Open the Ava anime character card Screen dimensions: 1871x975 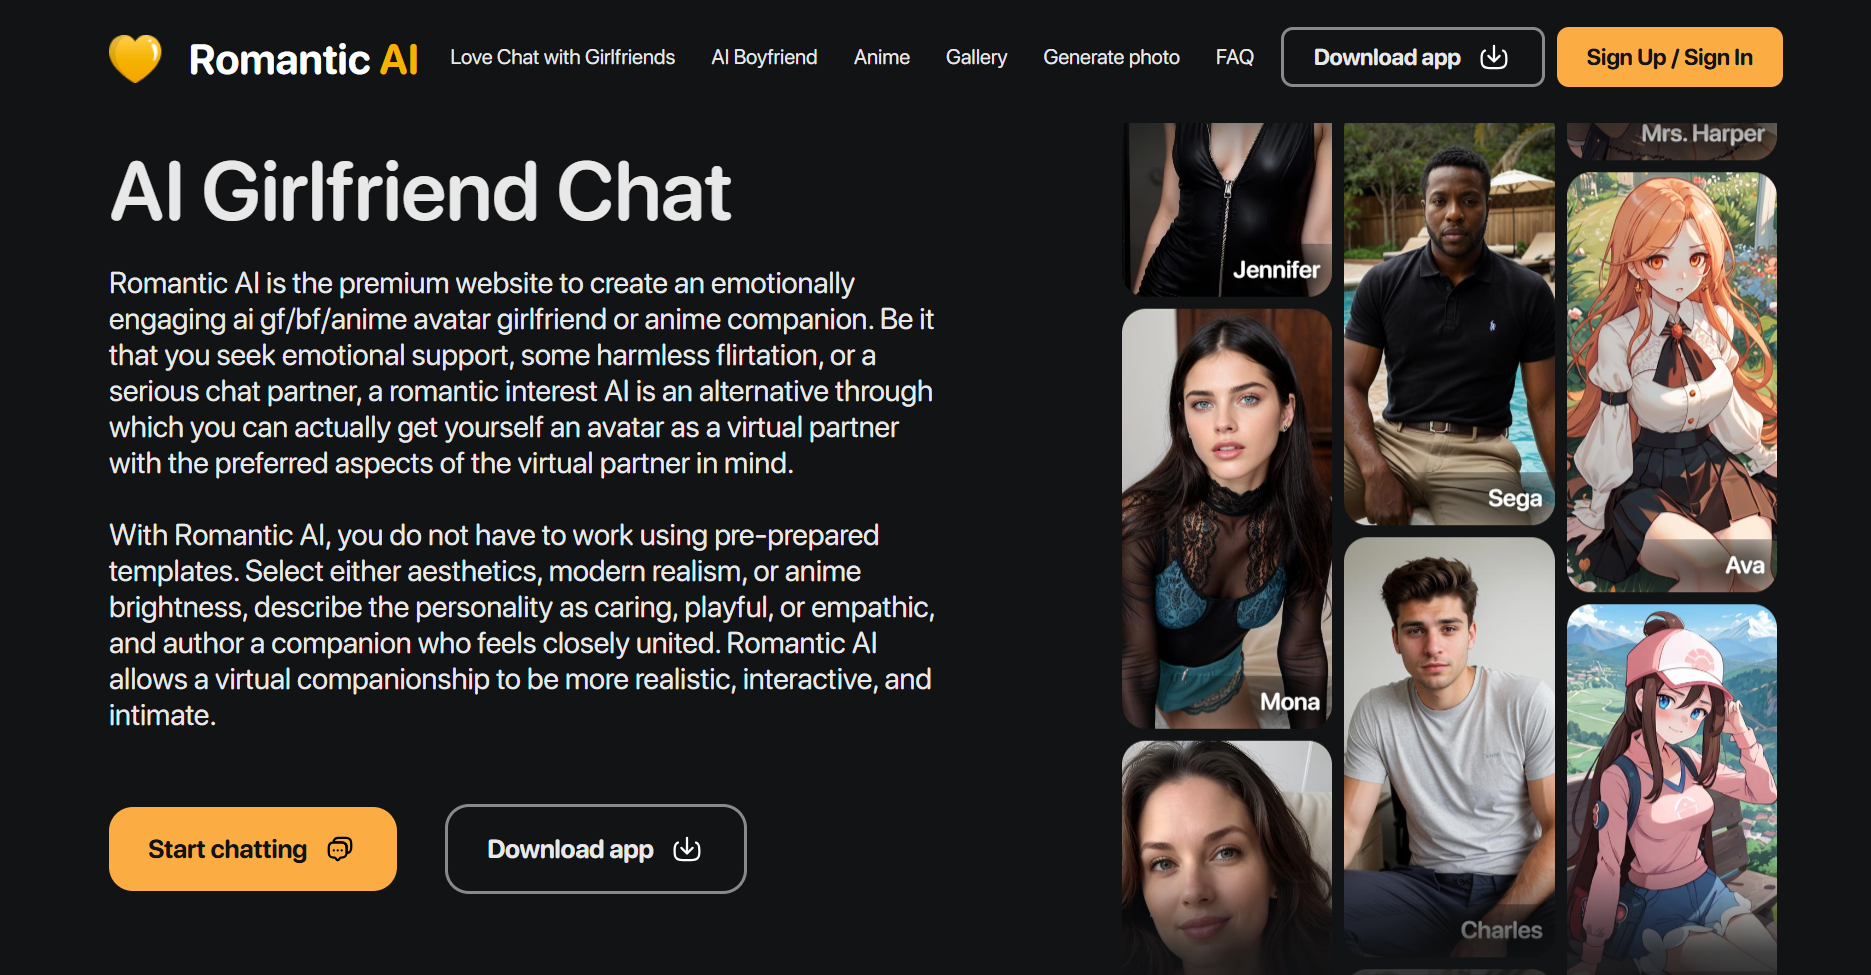[x=1672, y=381]
